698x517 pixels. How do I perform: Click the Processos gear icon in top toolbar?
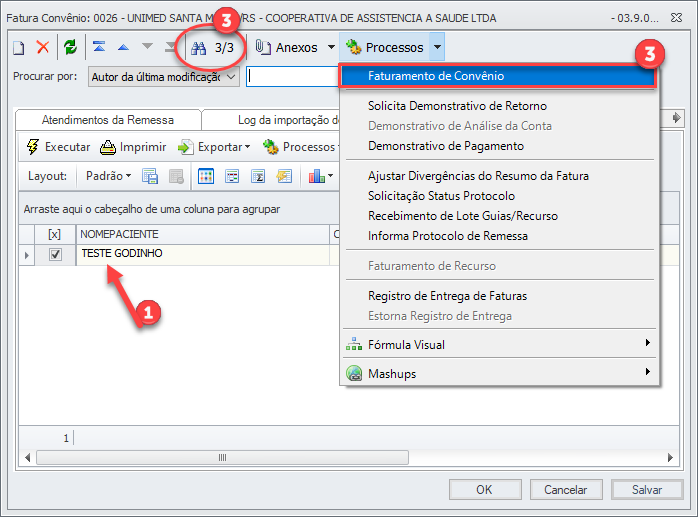coord(354,47)
